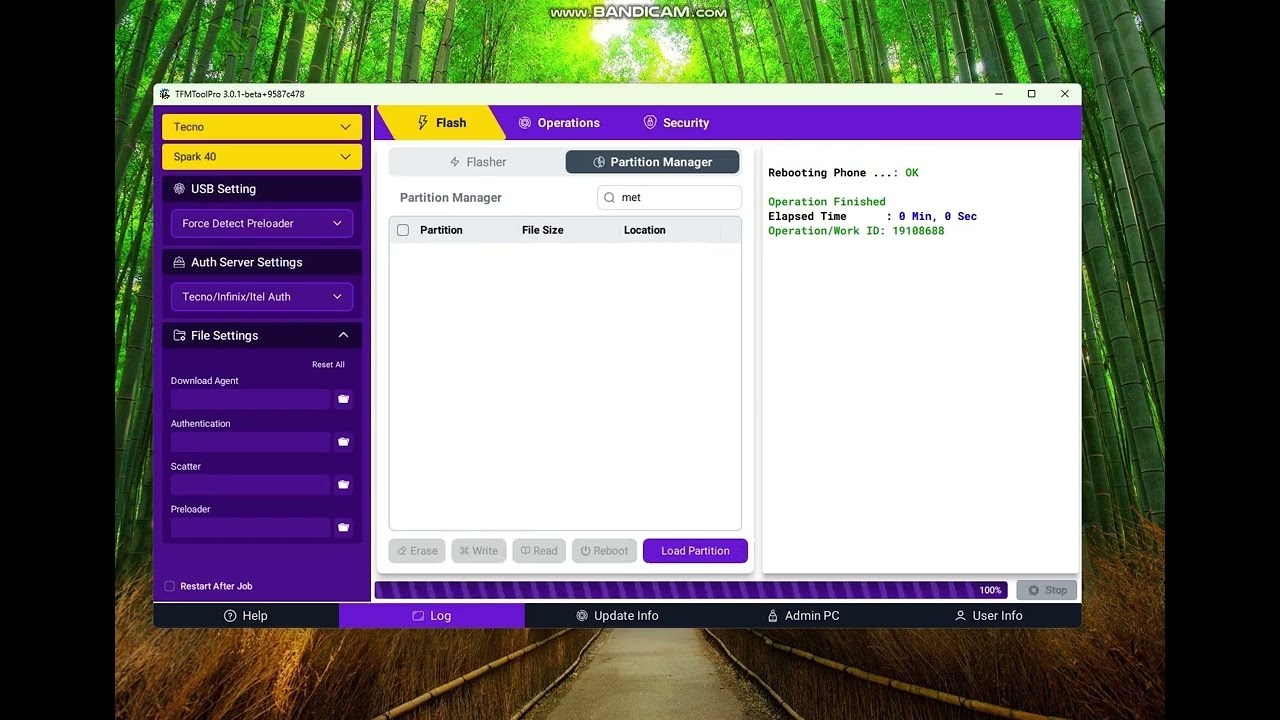
Task: Click the TFMToolPro app icon in title bar
Action: [x=165, y=94]
